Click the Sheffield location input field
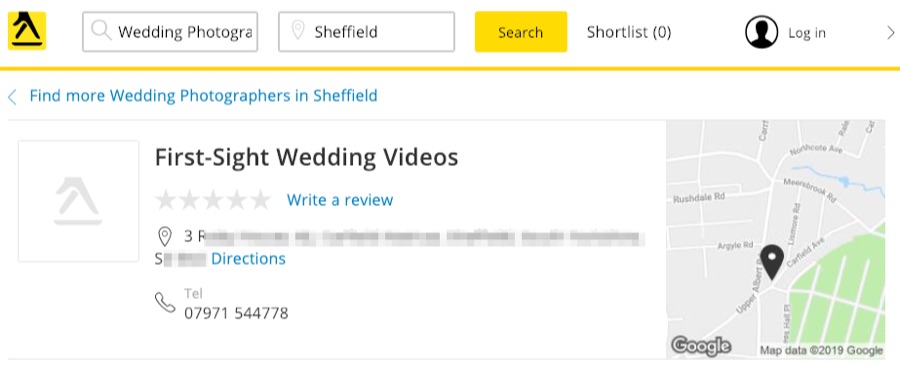 coord(367,32)
